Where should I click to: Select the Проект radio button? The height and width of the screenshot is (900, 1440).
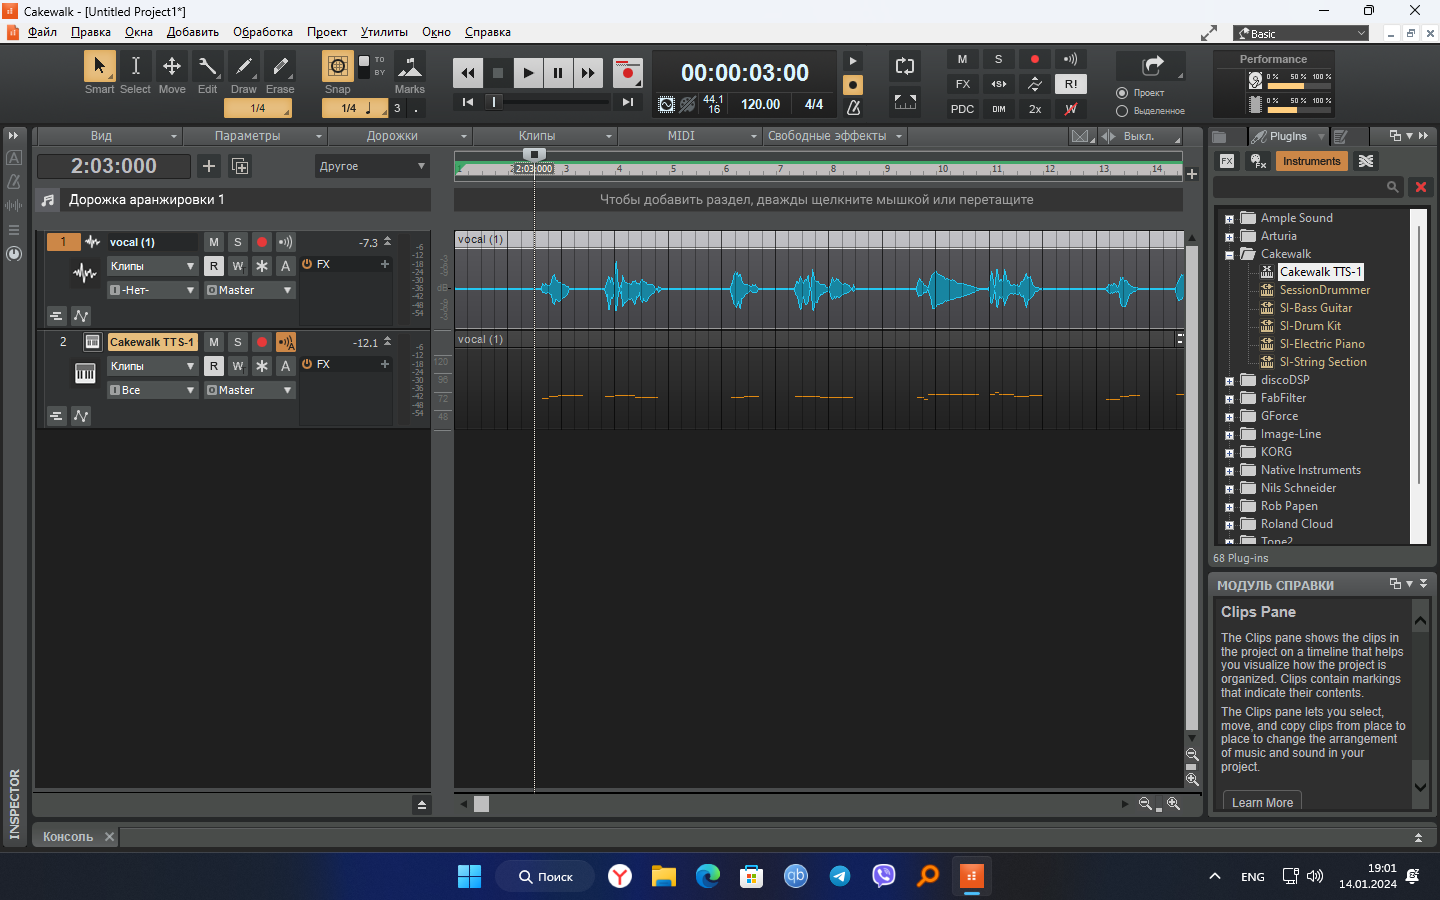(x=1121, y=93)
